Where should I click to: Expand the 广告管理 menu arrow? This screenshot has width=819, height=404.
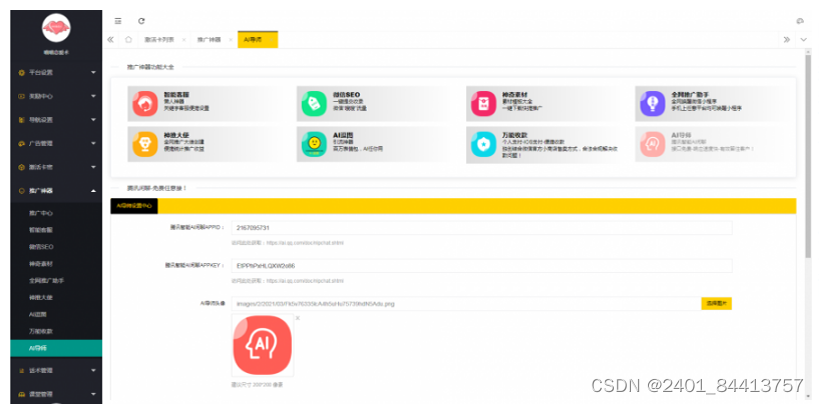click(x=93, y=143)
